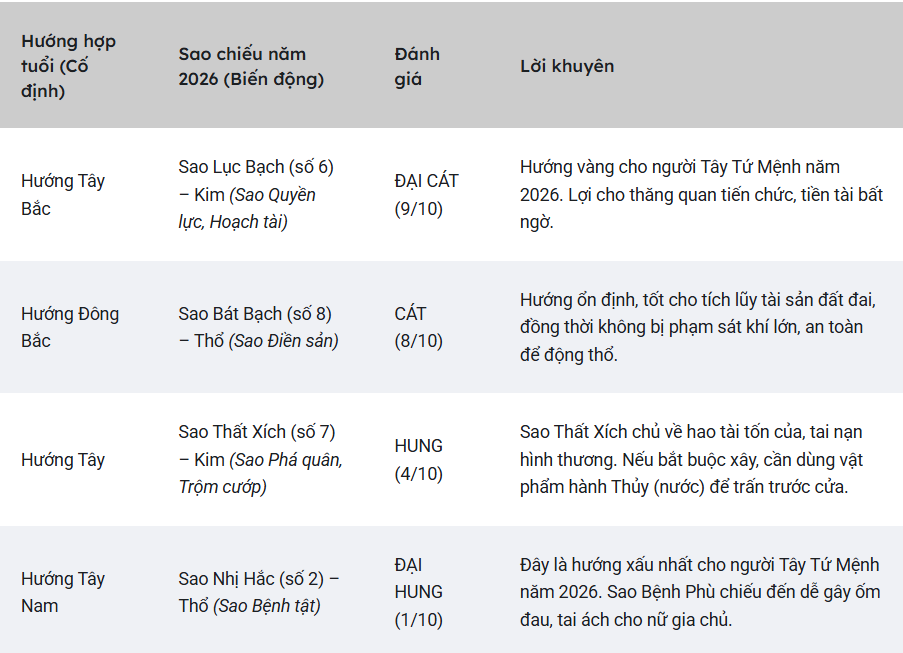Select the 'Hướng Tây' row cell
Screen dimensions: 903x653
point(63,460)
